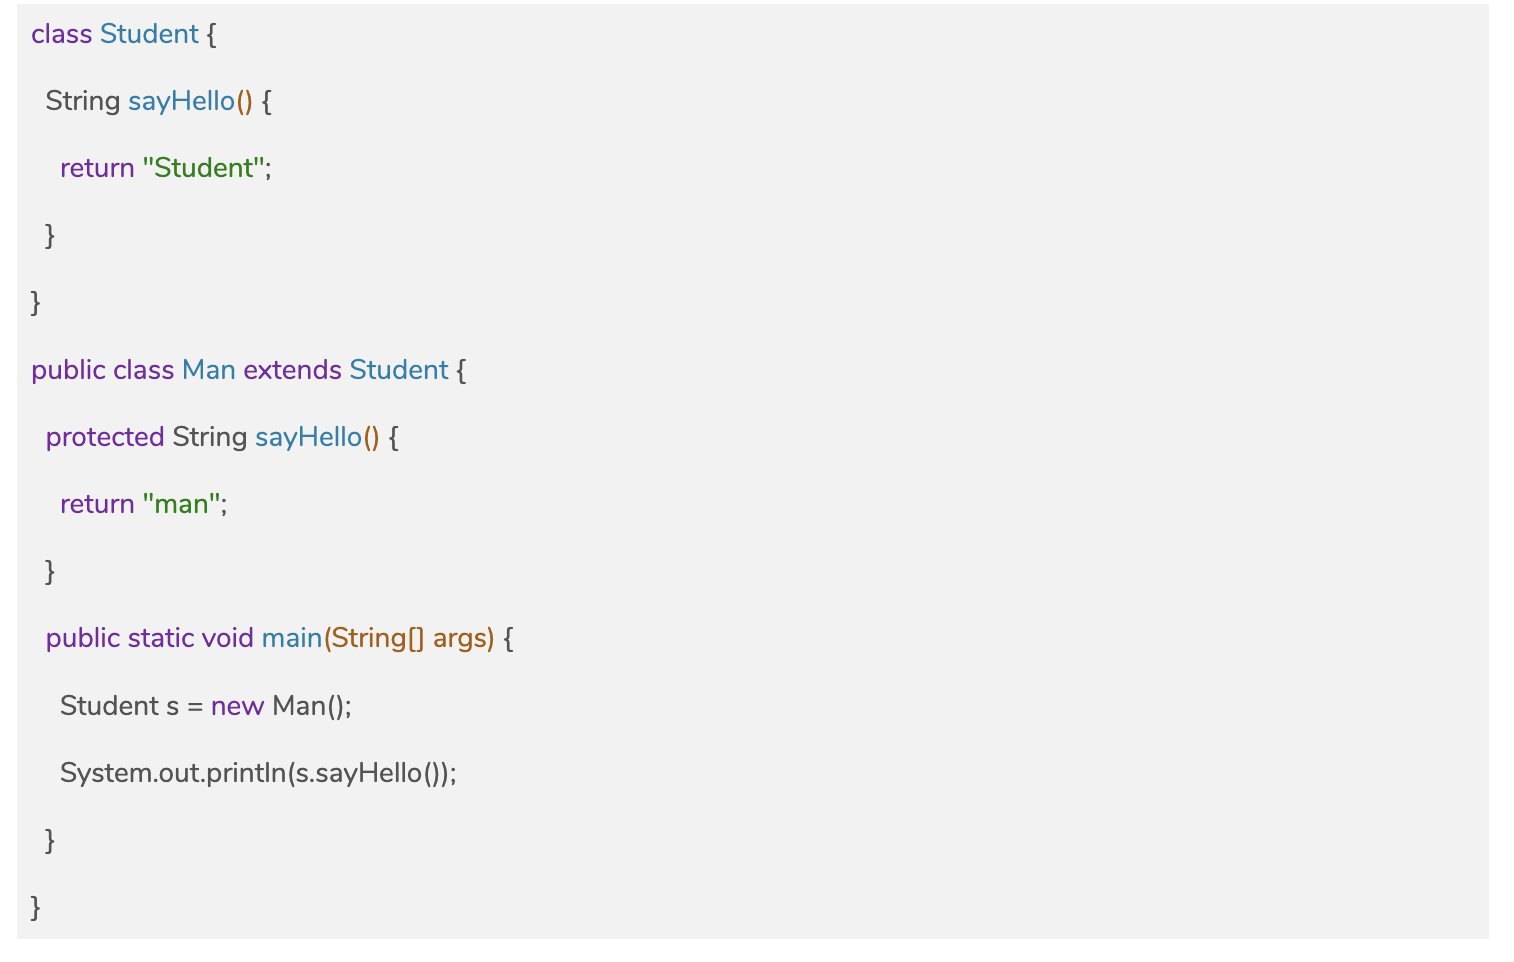Click the "main" method name
The height and width of the screenshot is (962, 1514).
coord(291,638)
